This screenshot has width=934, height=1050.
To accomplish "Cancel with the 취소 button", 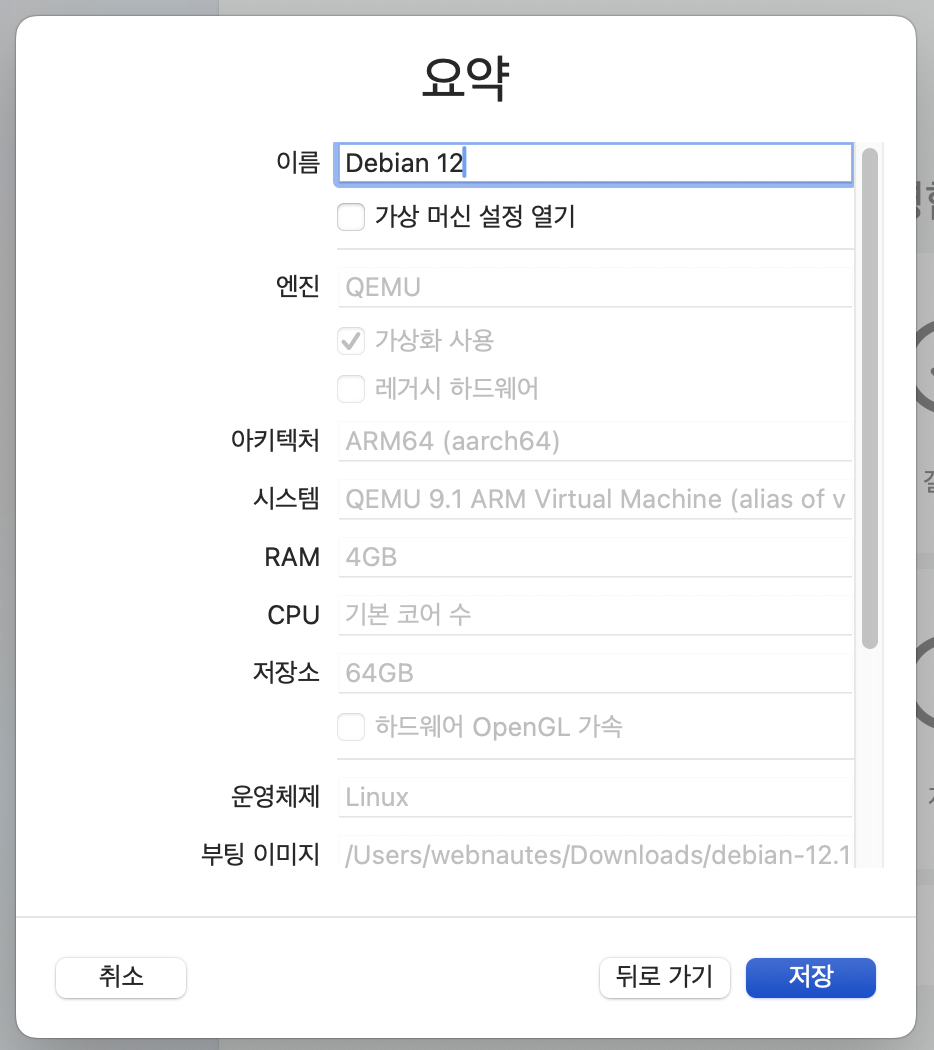I will click(x=121, y=978).
